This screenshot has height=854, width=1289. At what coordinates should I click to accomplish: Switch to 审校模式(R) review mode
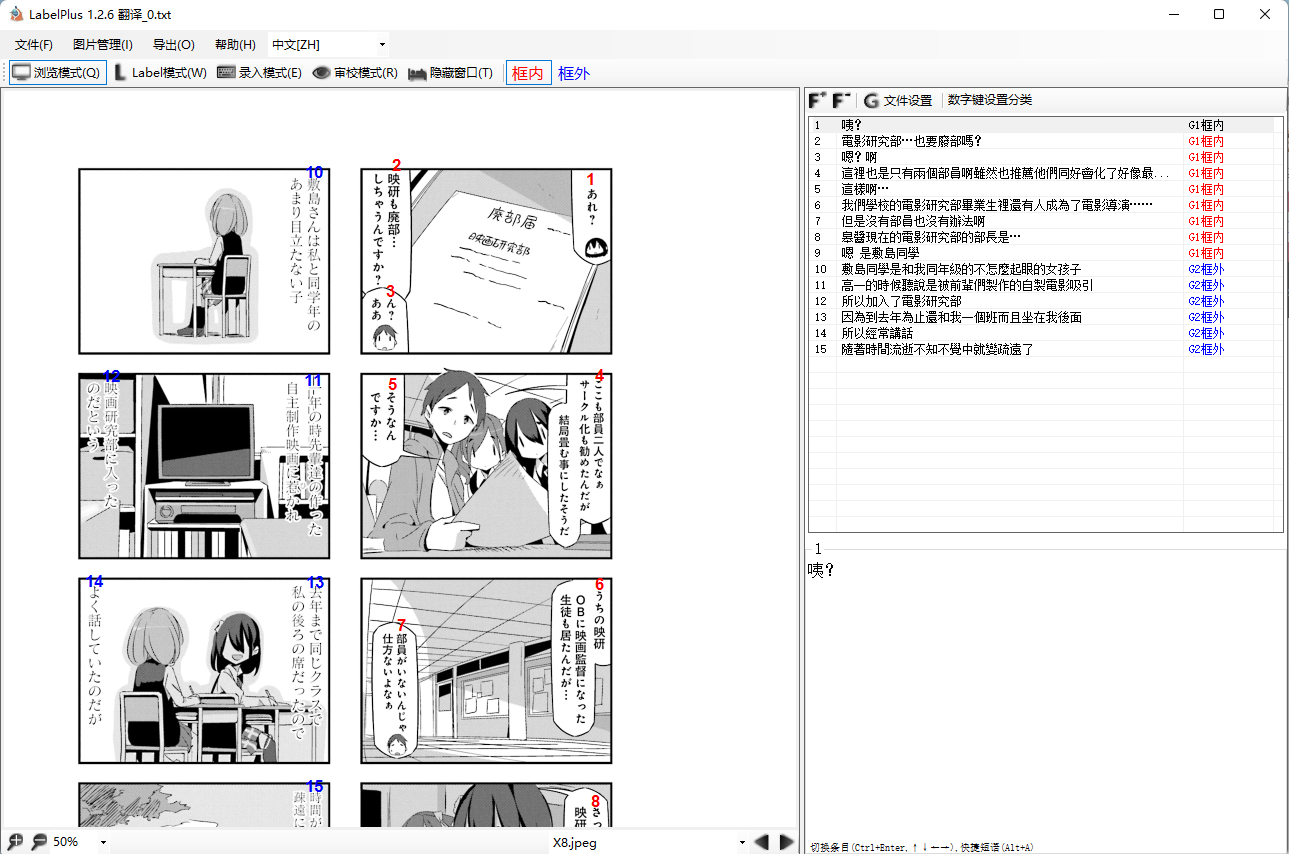[x=355, y=73]
